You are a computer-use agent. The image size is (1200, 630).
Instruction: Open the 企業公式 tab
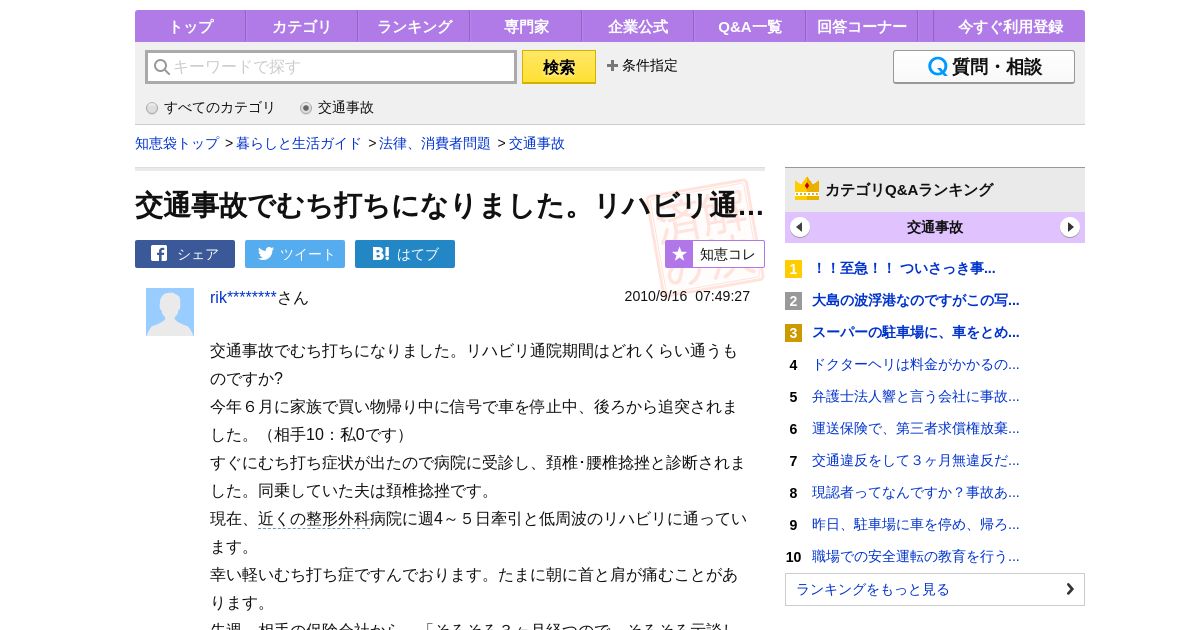(638, 27)
